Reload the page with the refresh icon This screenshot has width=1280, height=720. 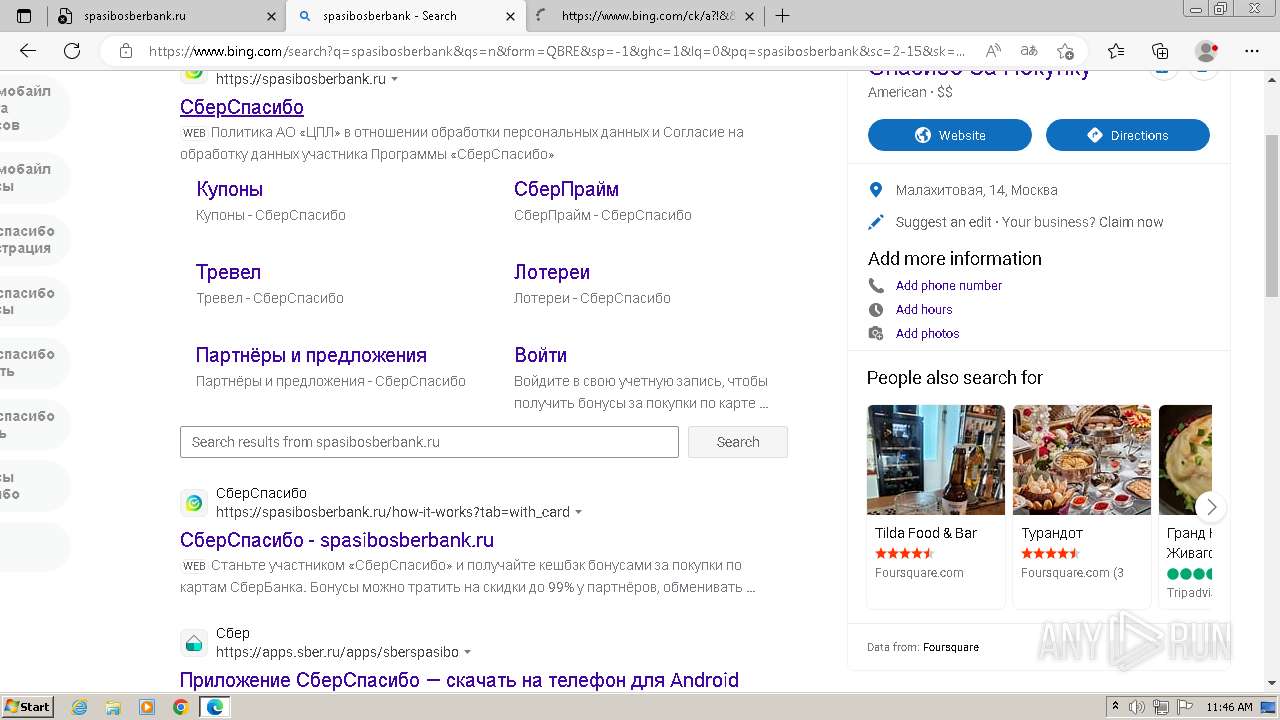72,51
